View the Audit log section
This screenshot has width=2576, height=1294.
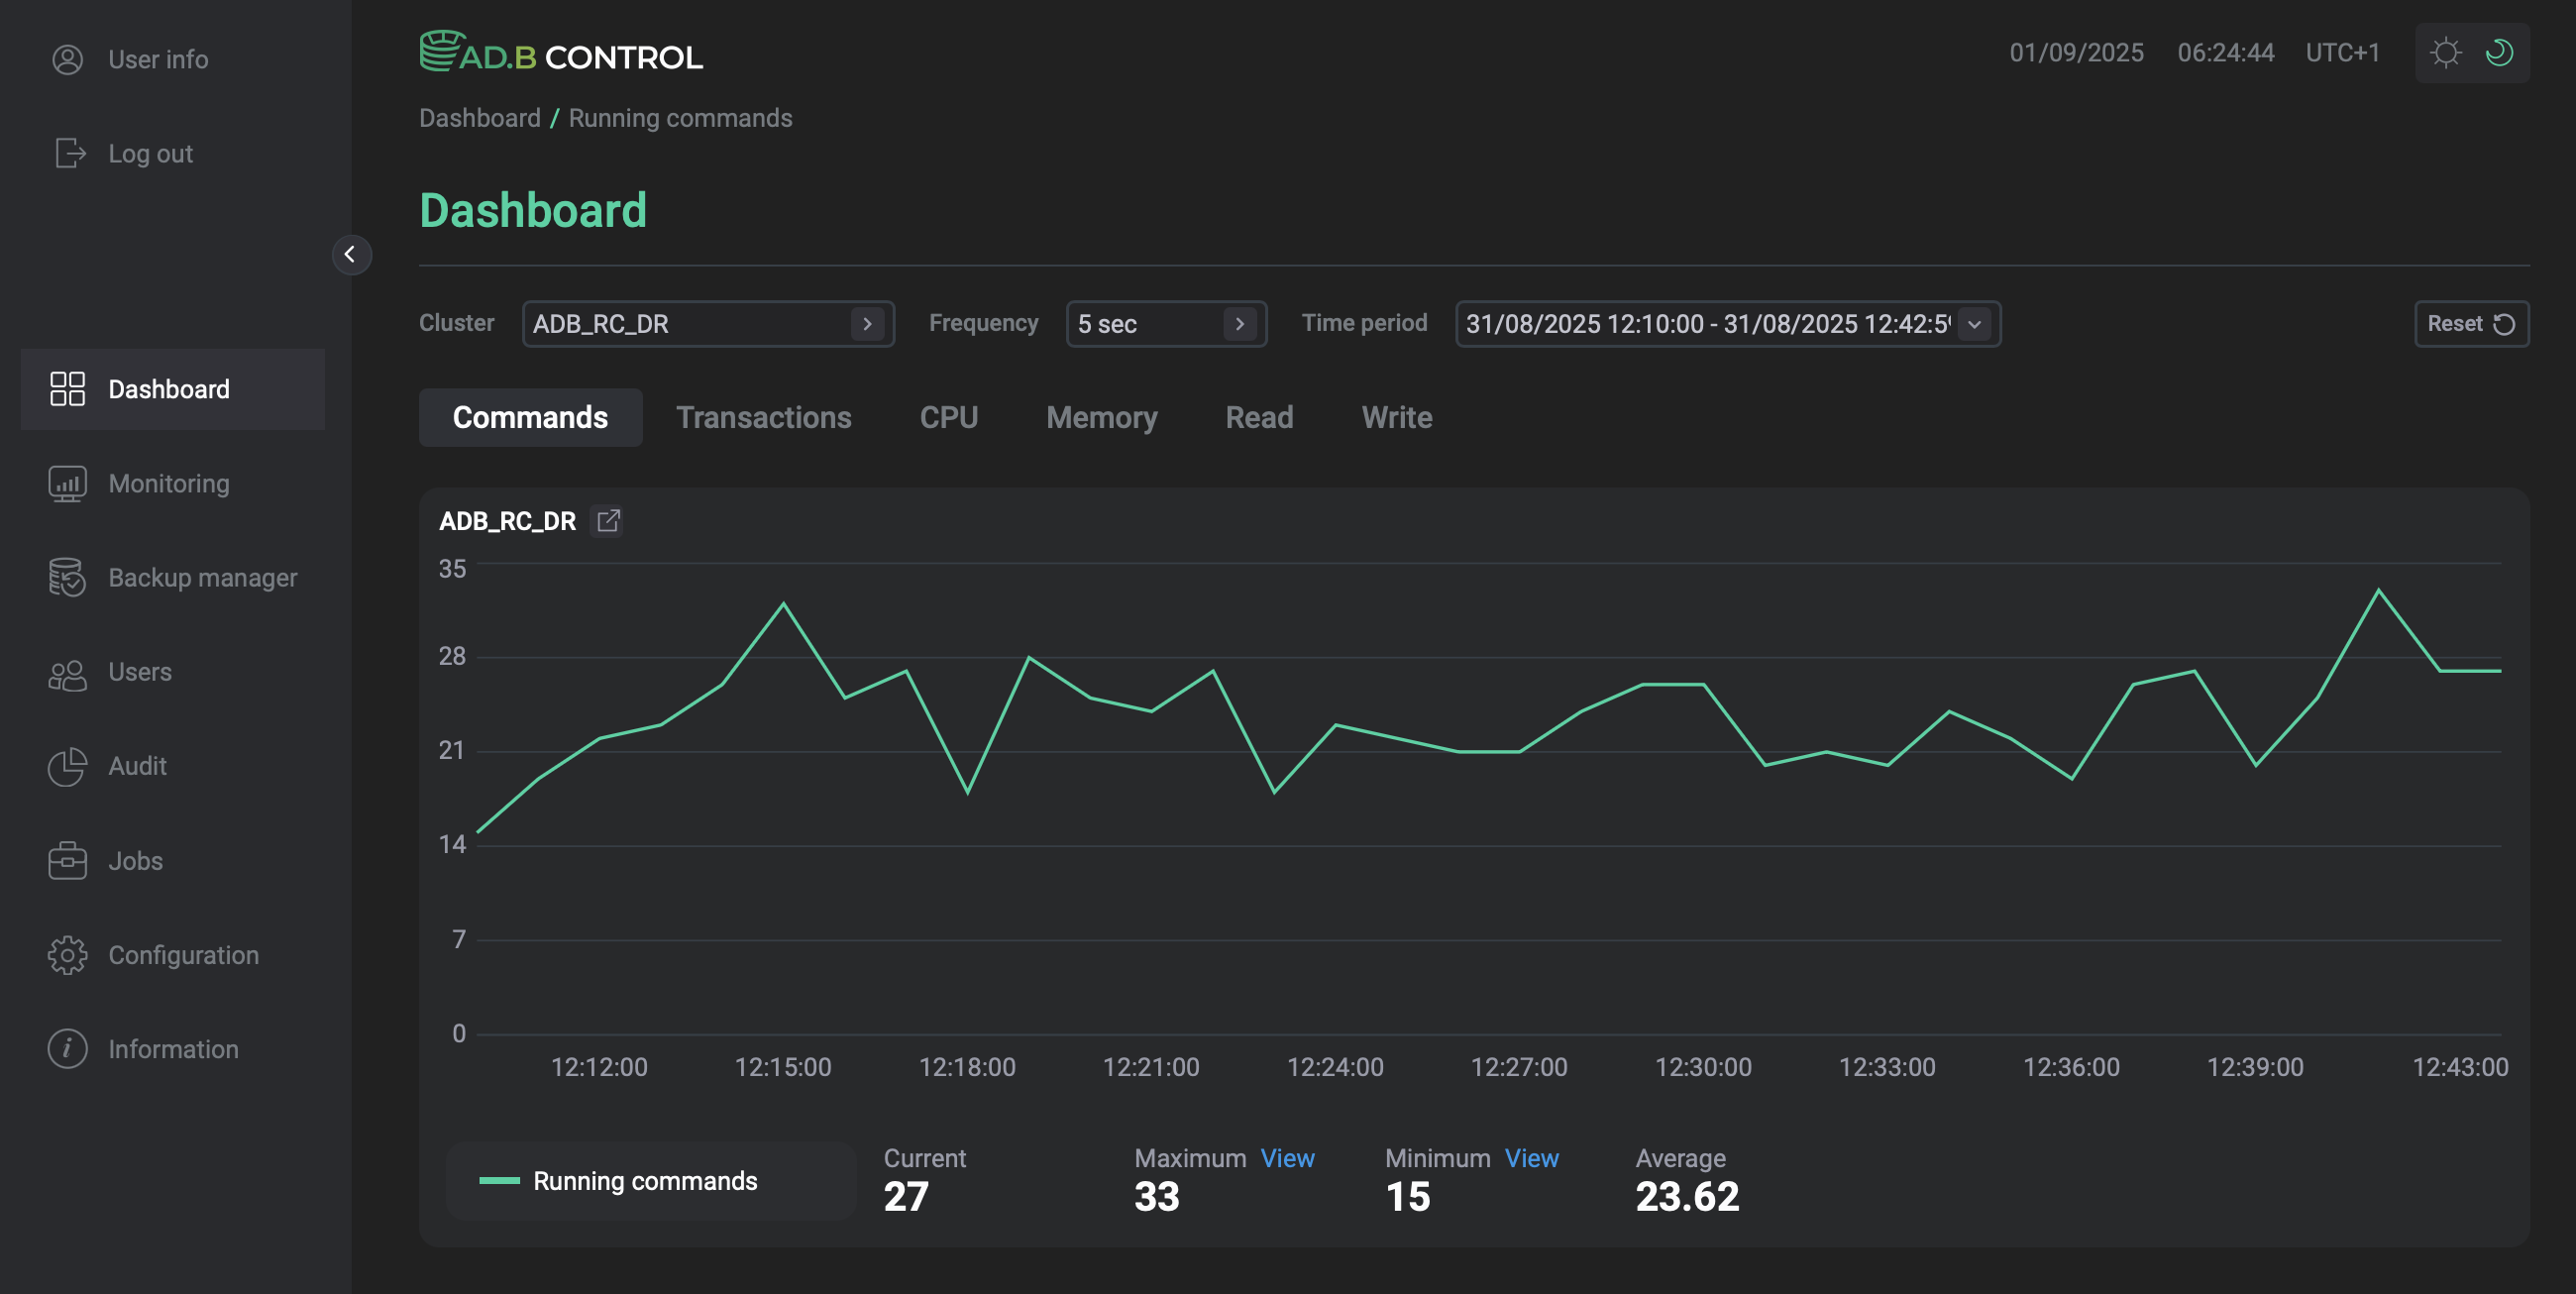tap(137, 766)
